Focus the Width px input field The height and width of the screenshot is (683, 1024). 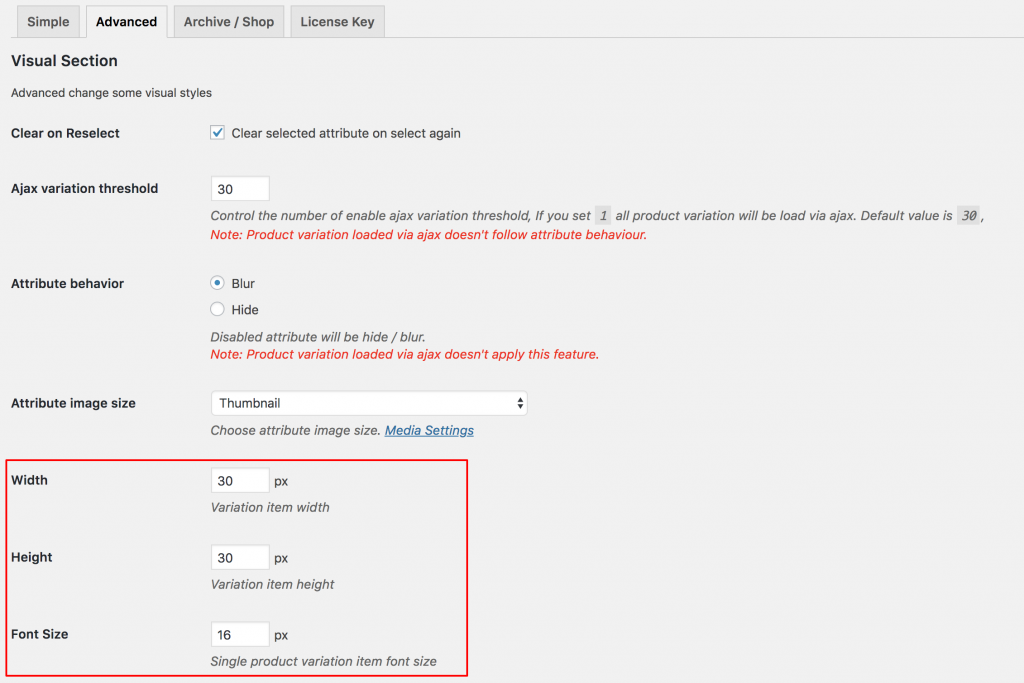pos(240,481)
